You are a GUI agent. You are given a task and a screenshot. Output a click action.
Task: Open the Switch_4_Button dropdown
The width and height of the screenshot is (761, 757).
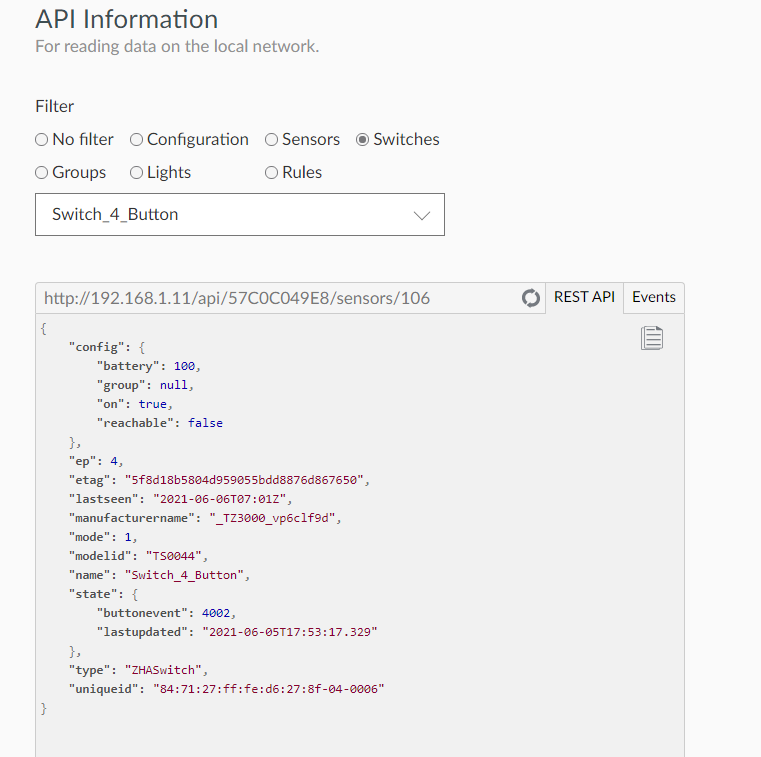[240, 214]
